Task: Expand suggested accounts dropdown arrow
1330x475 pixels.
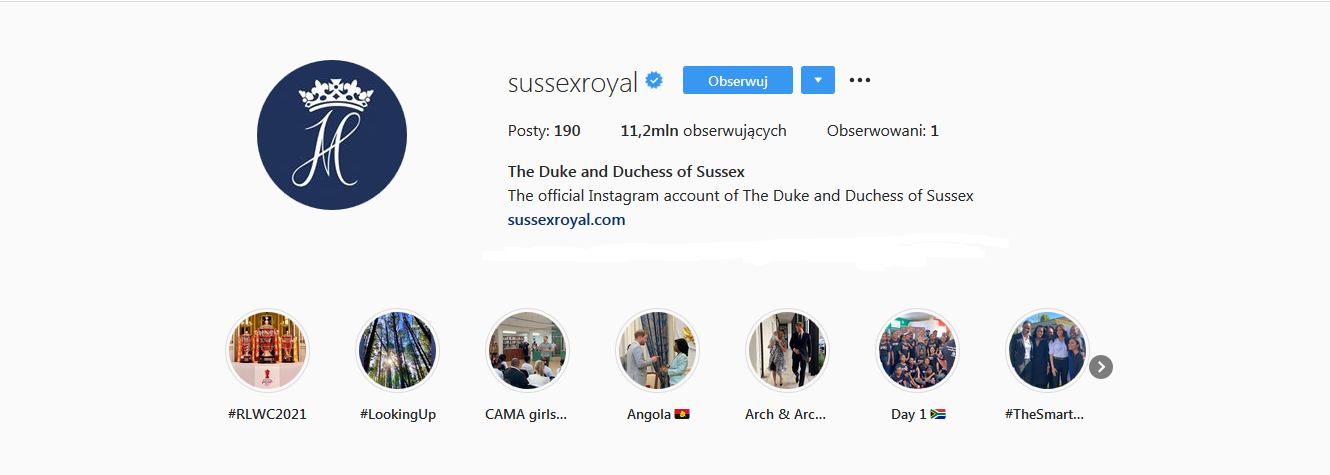Action: (818, 80)
